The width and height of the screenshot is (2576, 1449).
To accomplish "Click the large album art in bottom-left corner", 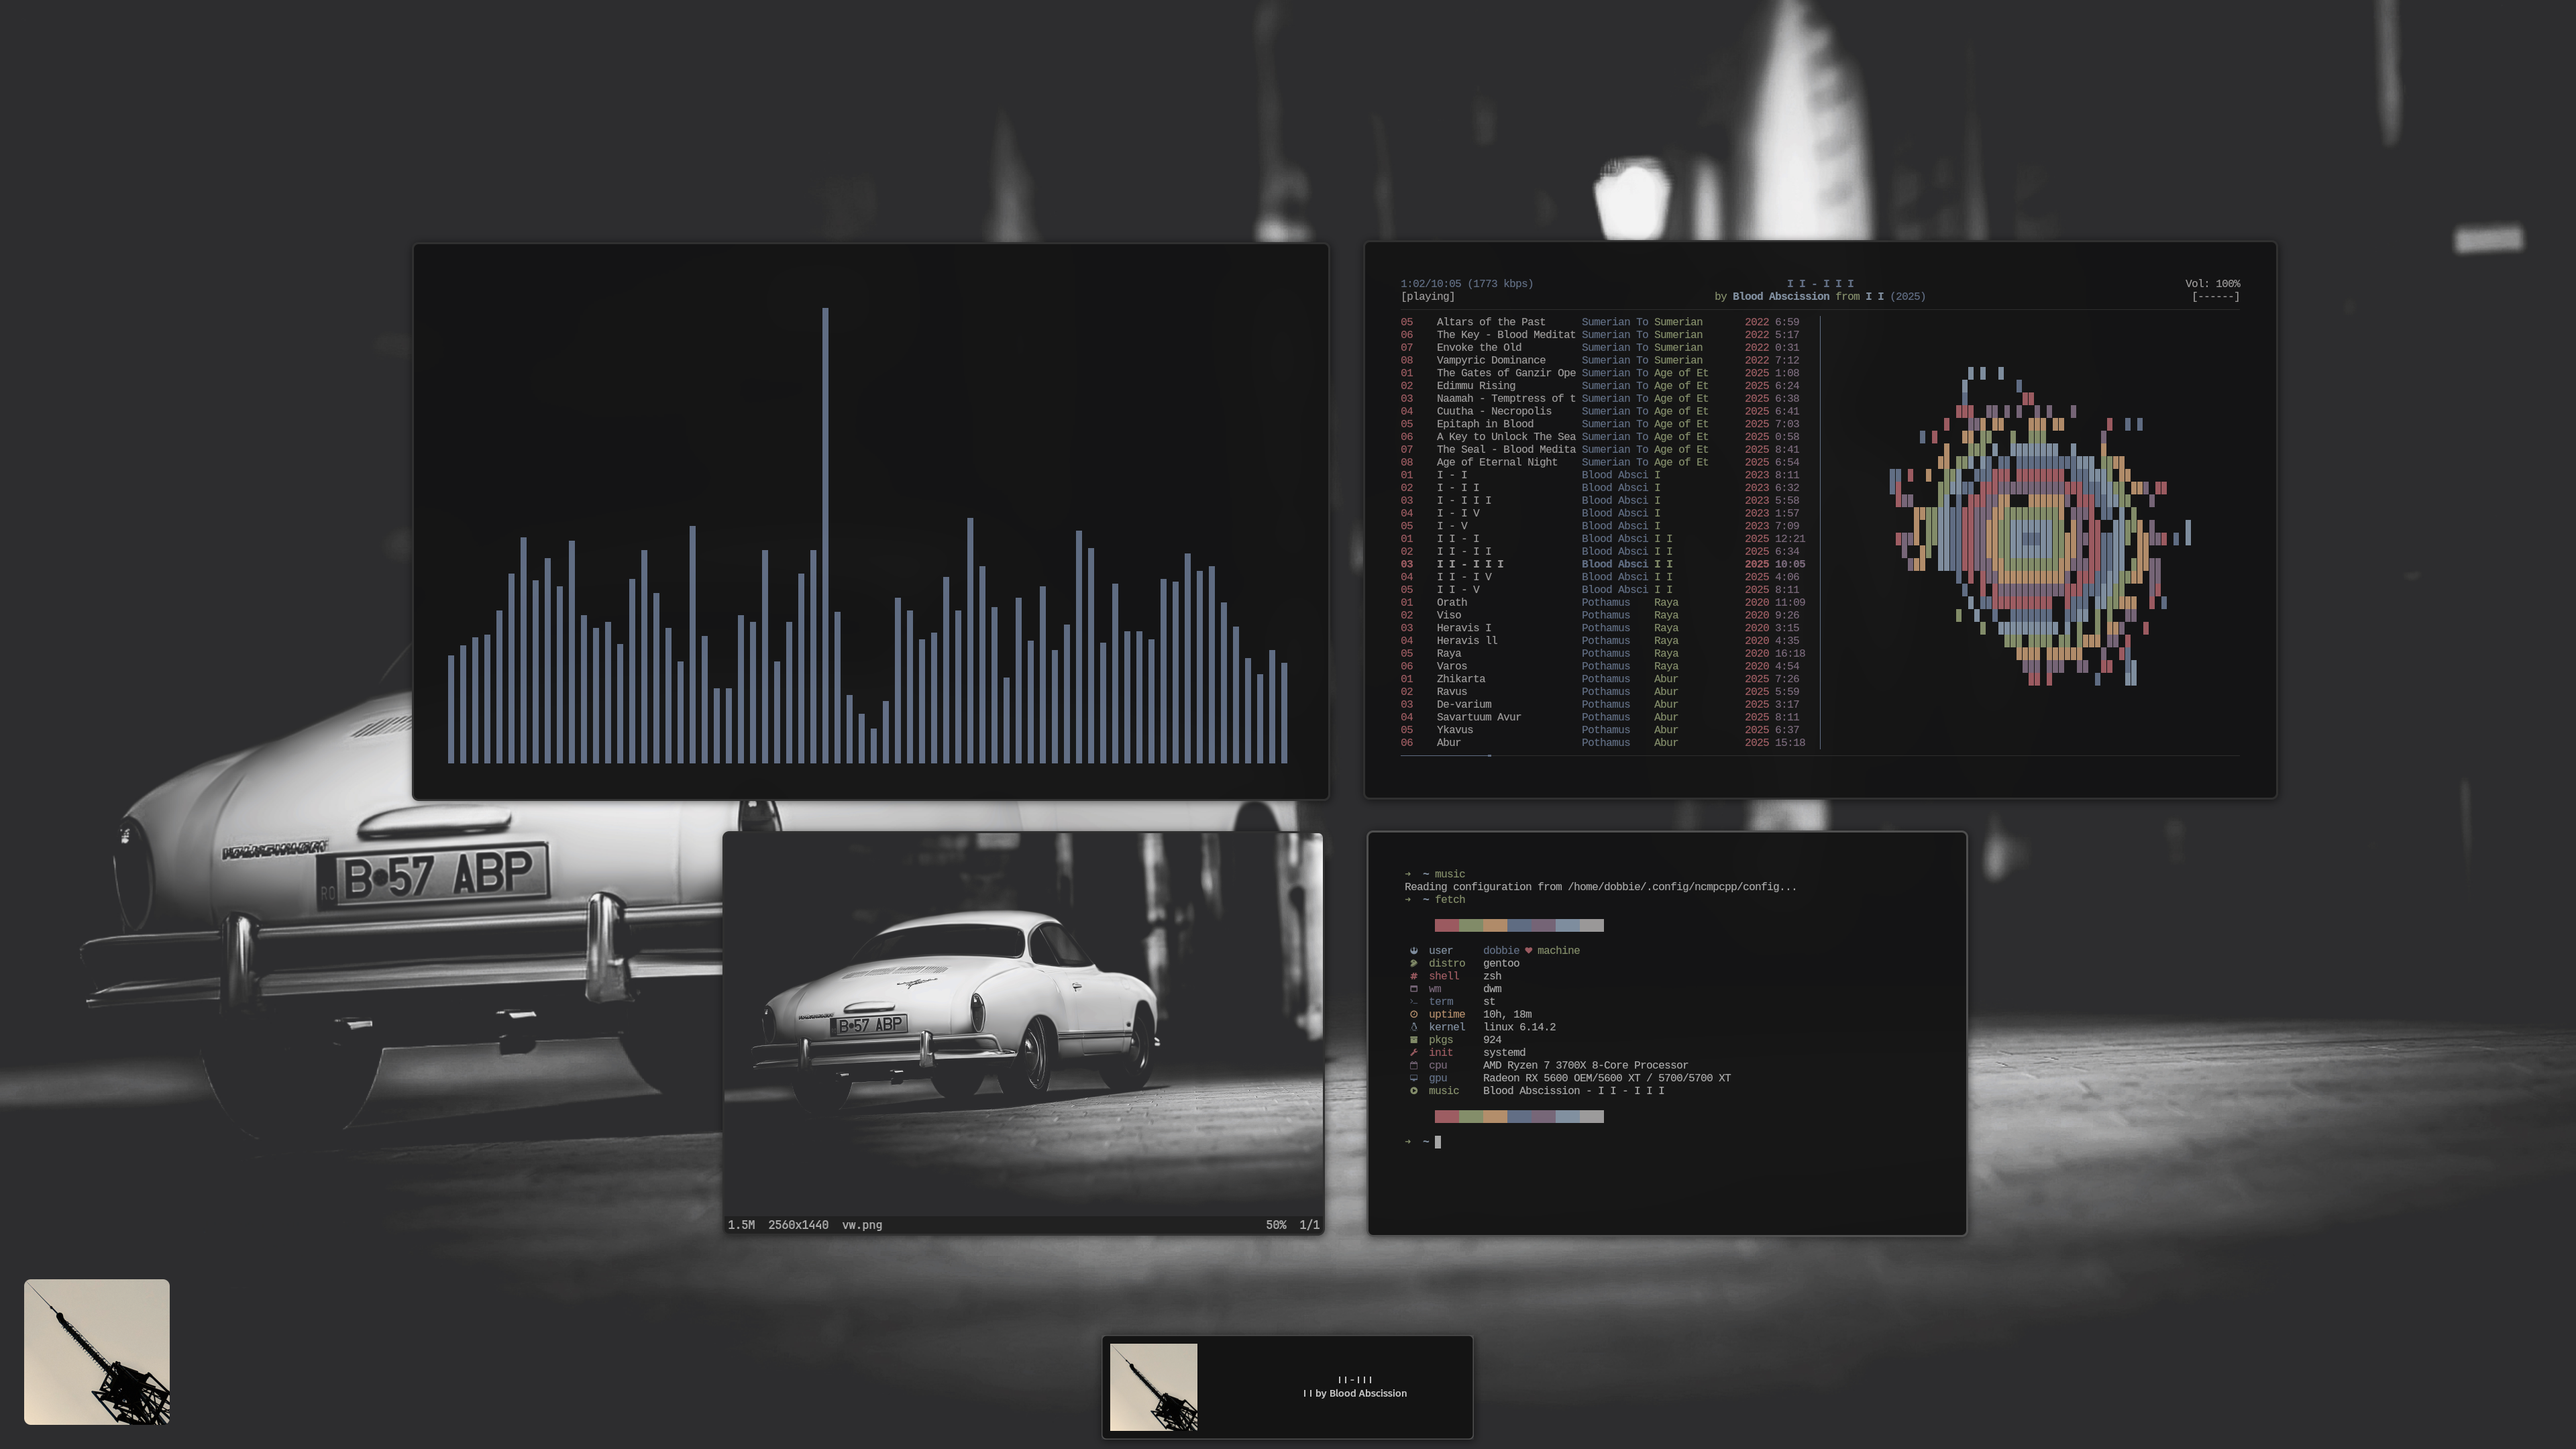I will (97, 1351).
